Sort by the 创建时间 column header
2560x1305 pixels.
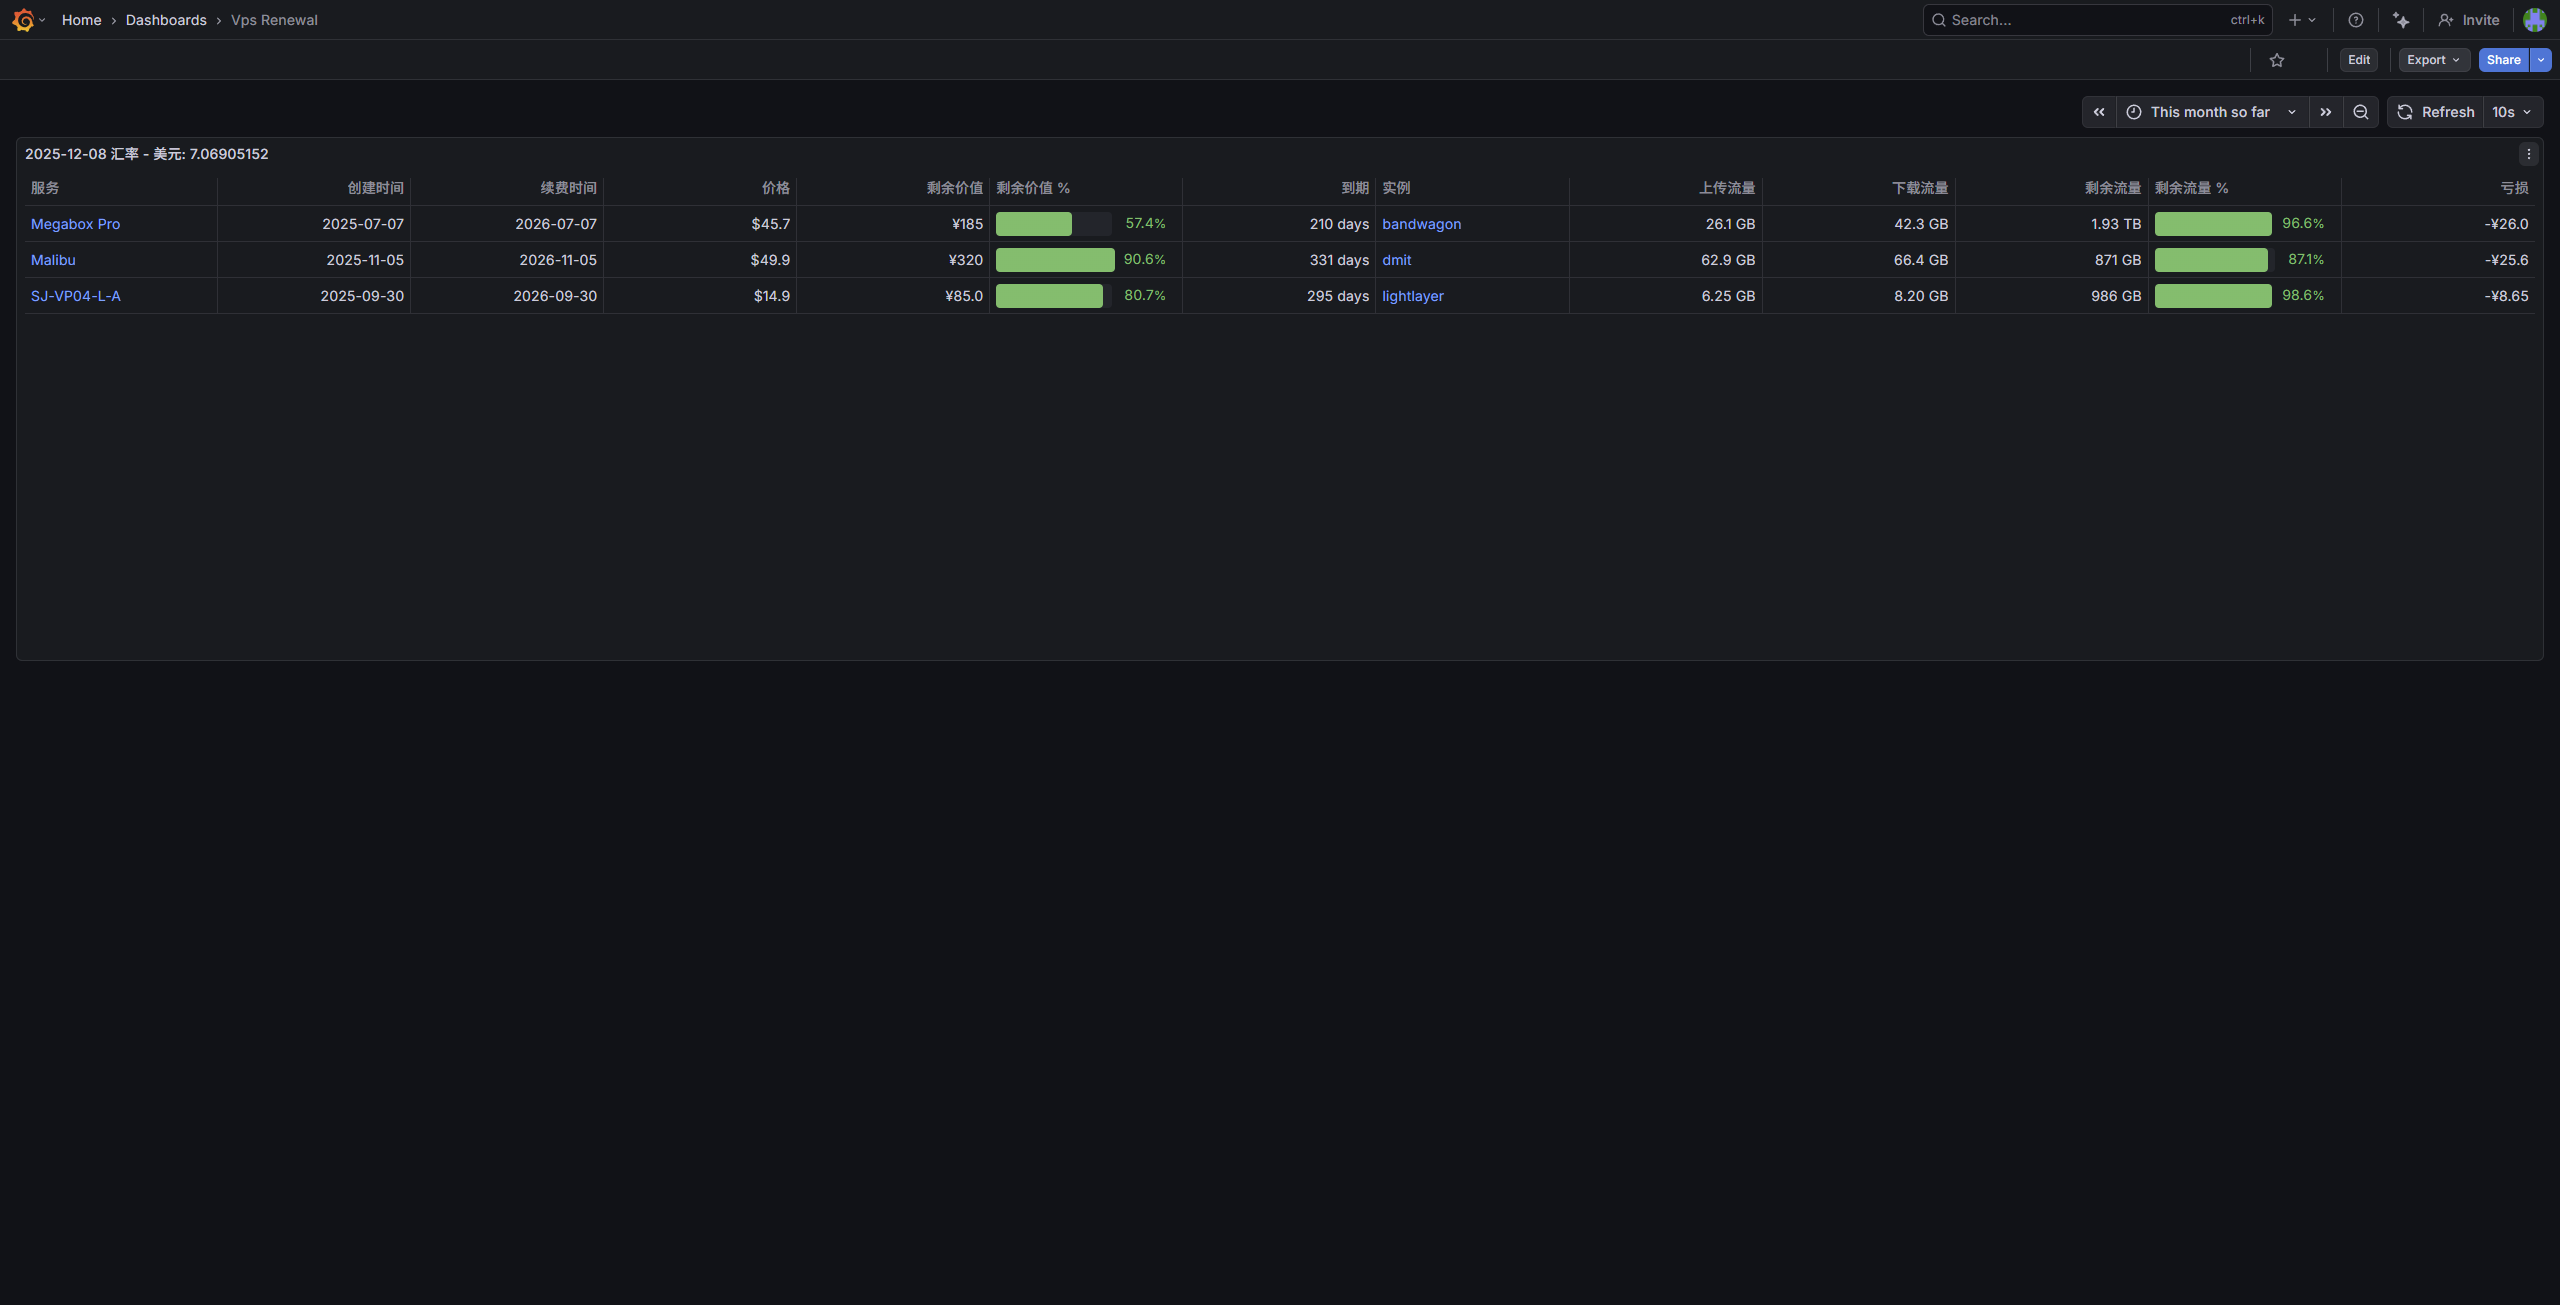375,188
